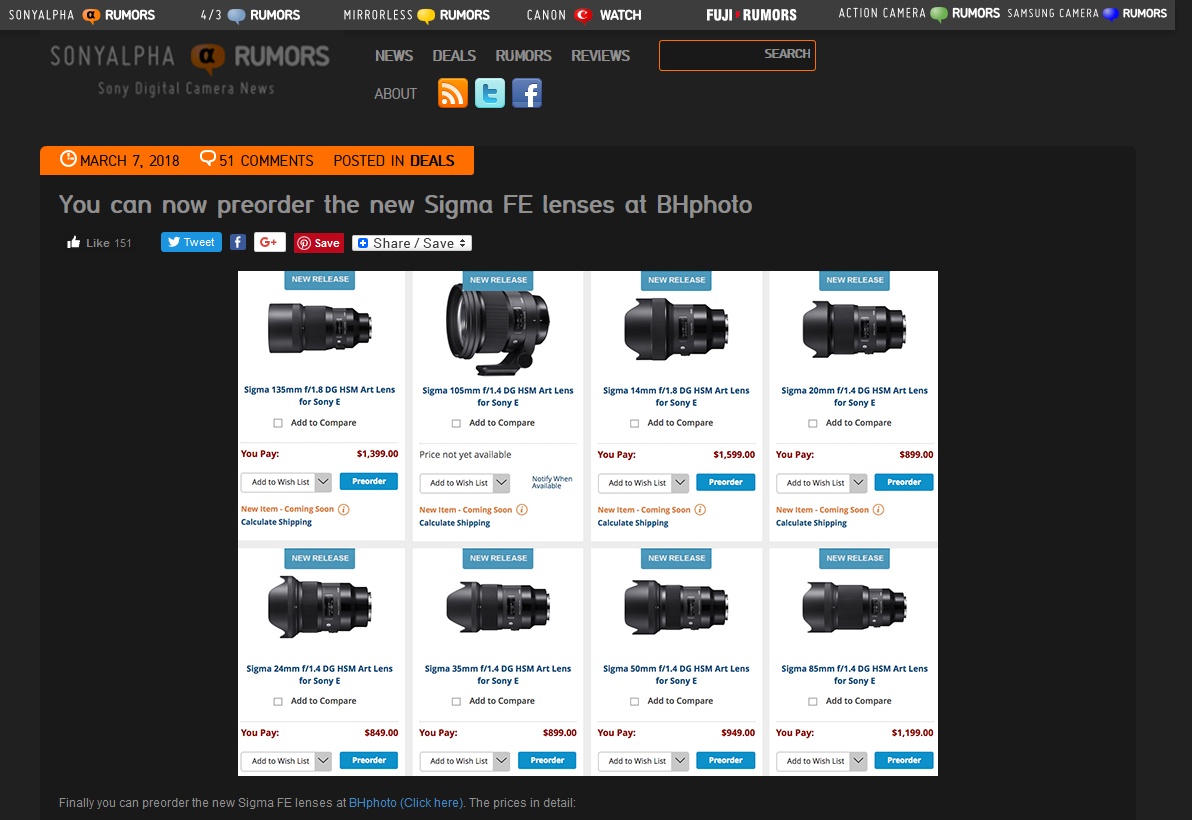This screenshot has height=820, width=1192.
Task: Share post on Google Plus
Action: point(269,242)
